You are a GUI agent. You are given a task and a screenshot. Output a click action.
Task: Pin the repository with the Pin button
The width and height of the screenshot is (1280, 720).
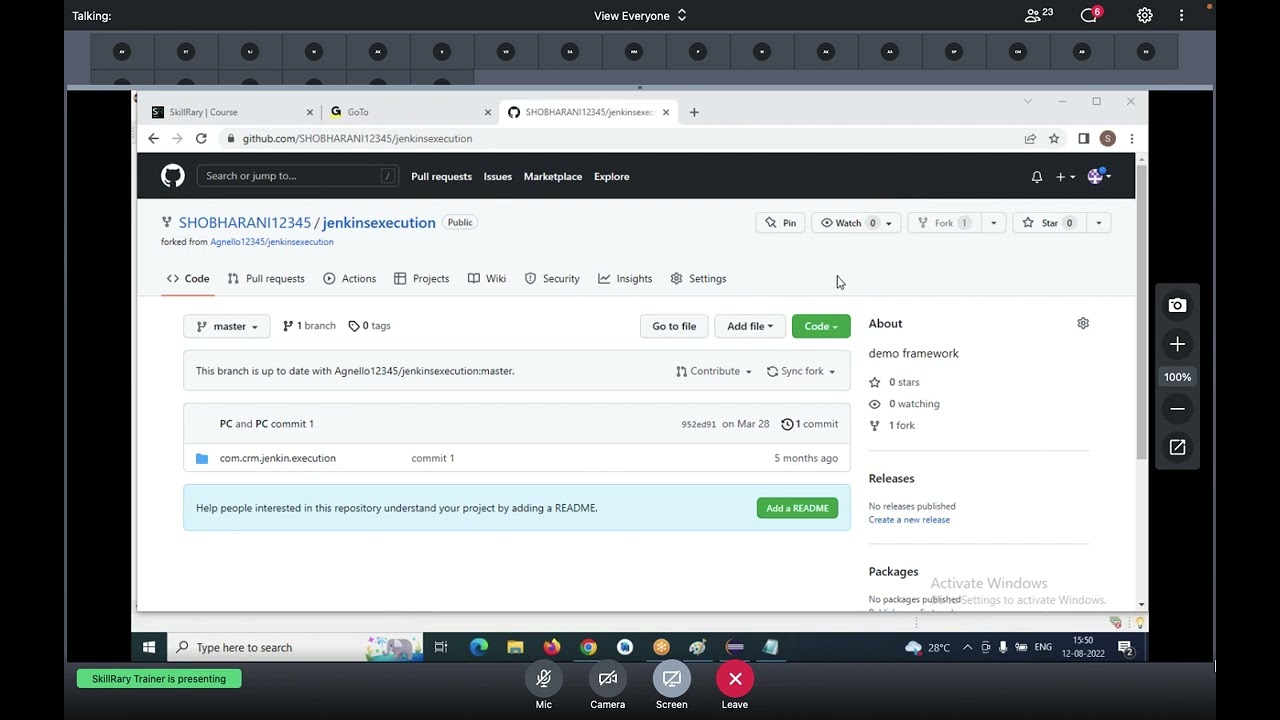780,223
